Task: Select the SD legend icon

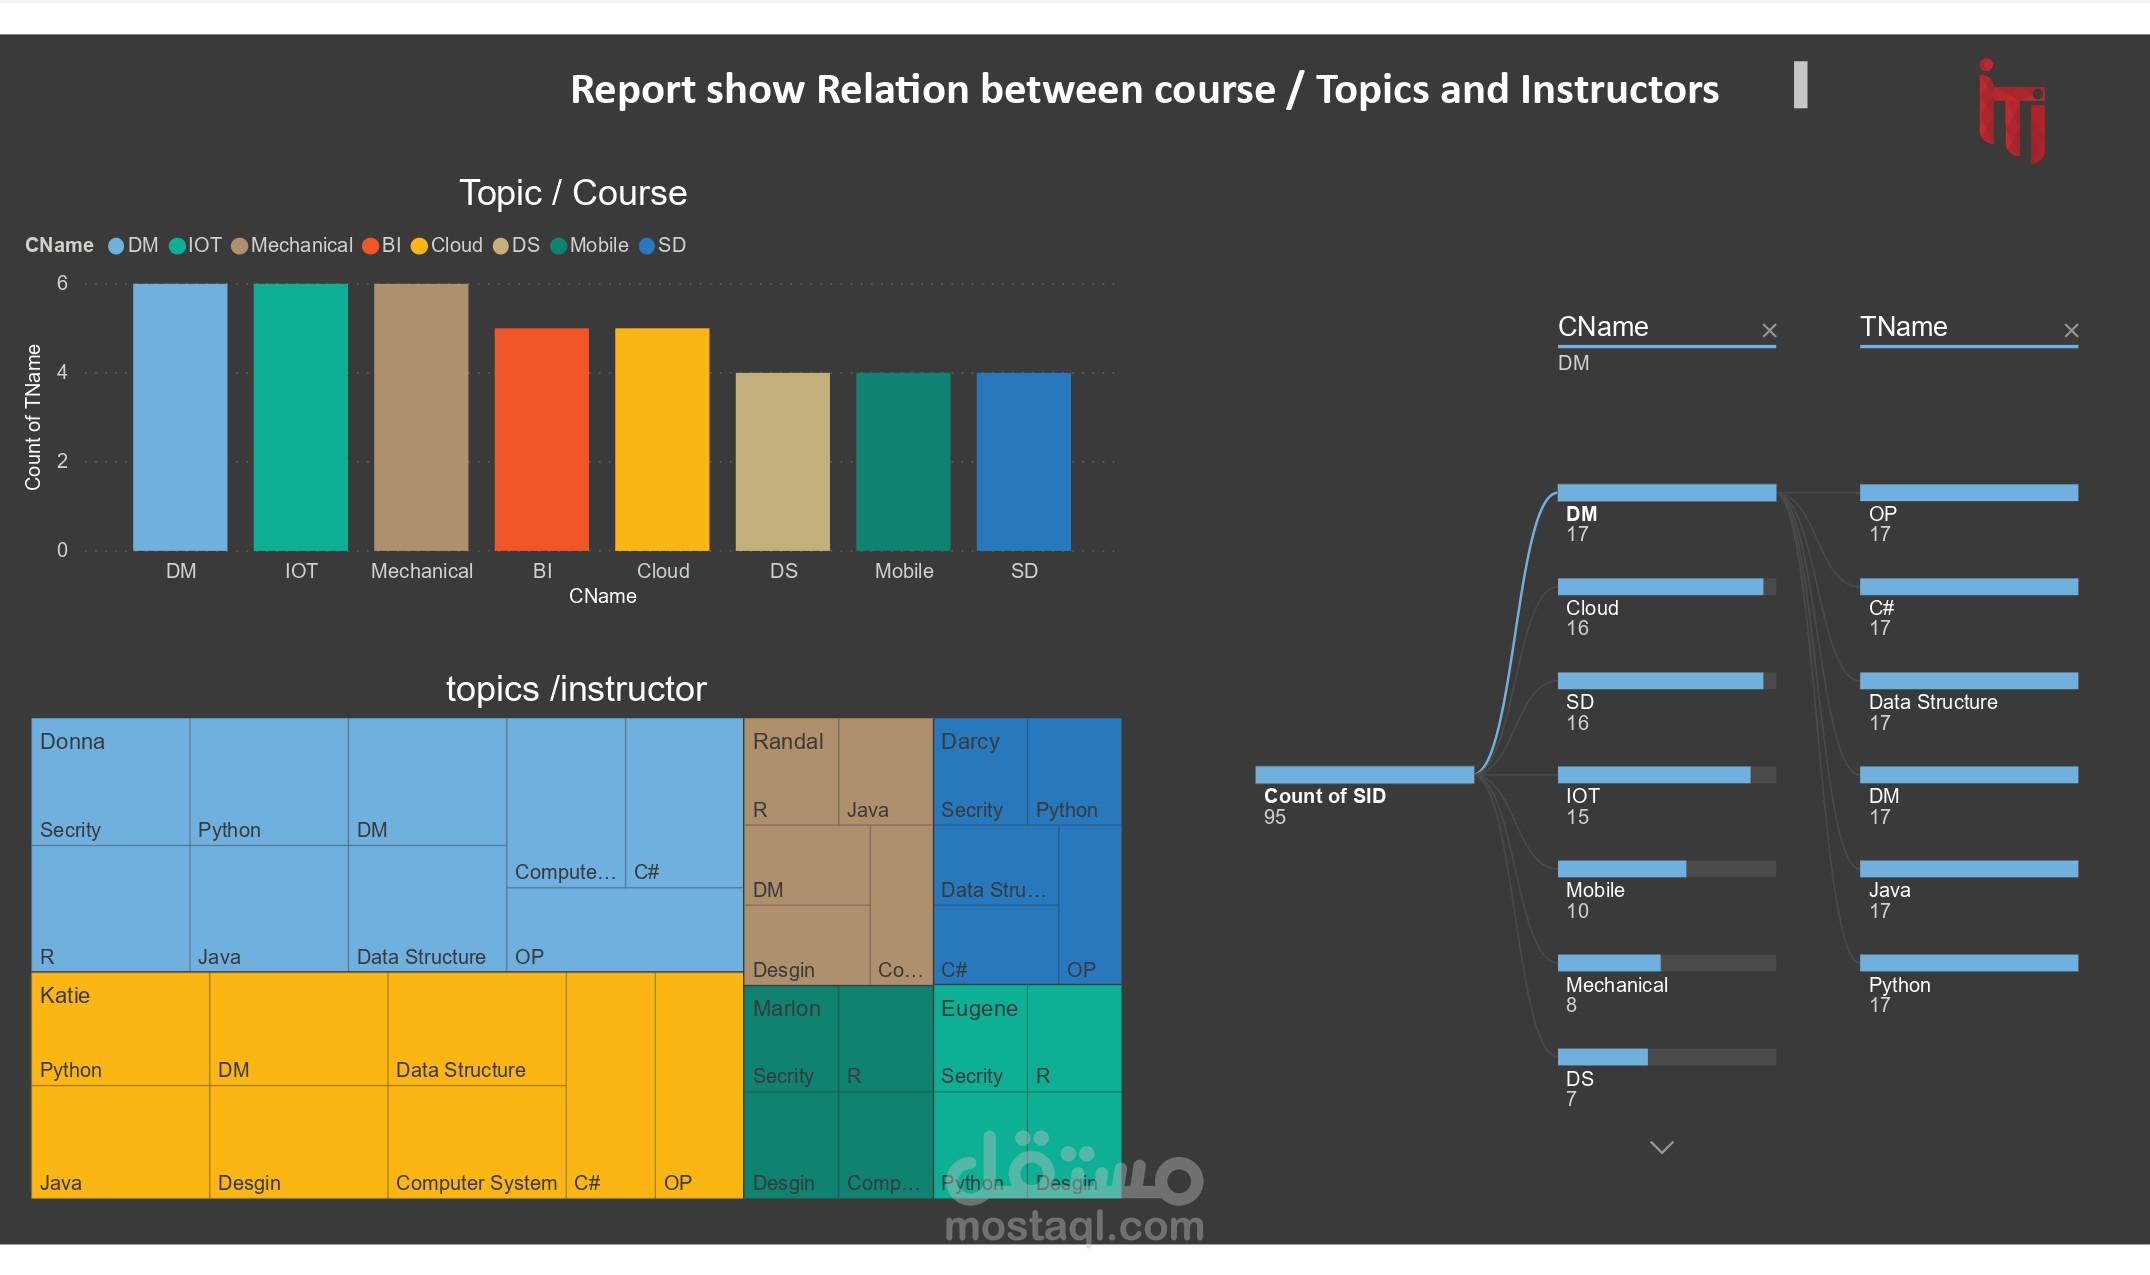Action: pos(648,245)
